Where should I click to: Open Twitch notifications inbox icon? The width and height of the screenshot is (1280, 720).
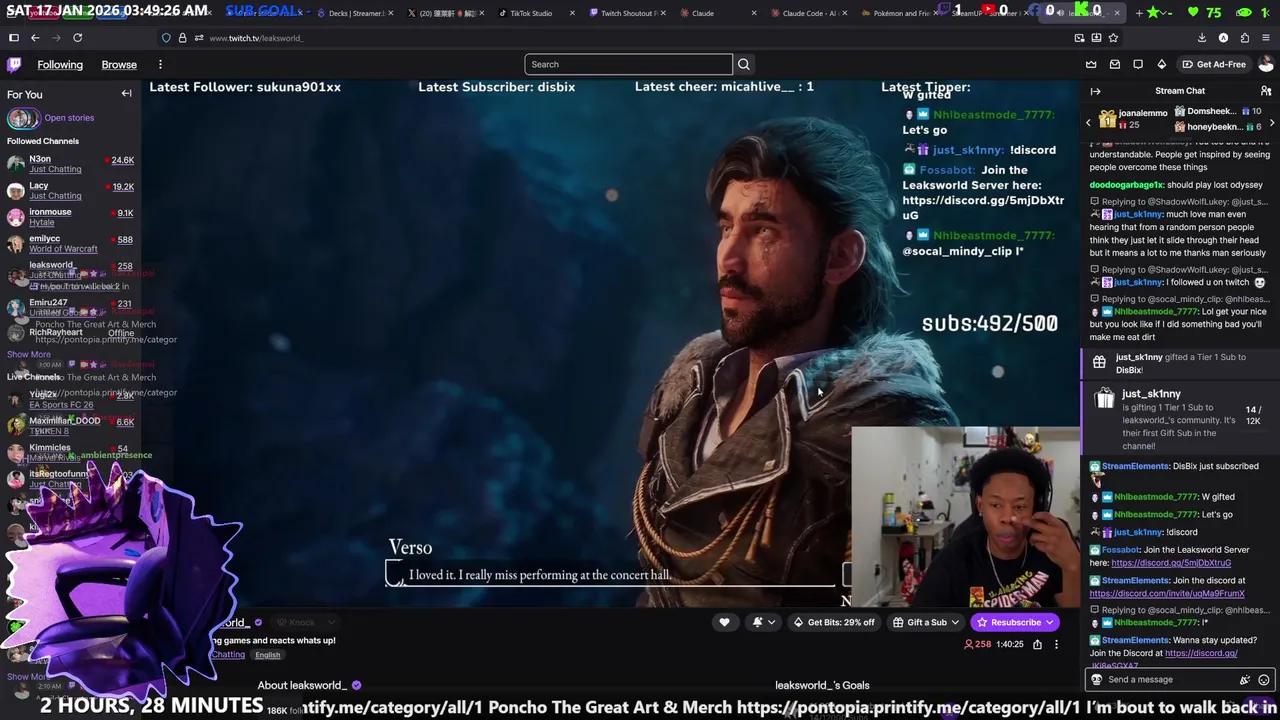1115,65
